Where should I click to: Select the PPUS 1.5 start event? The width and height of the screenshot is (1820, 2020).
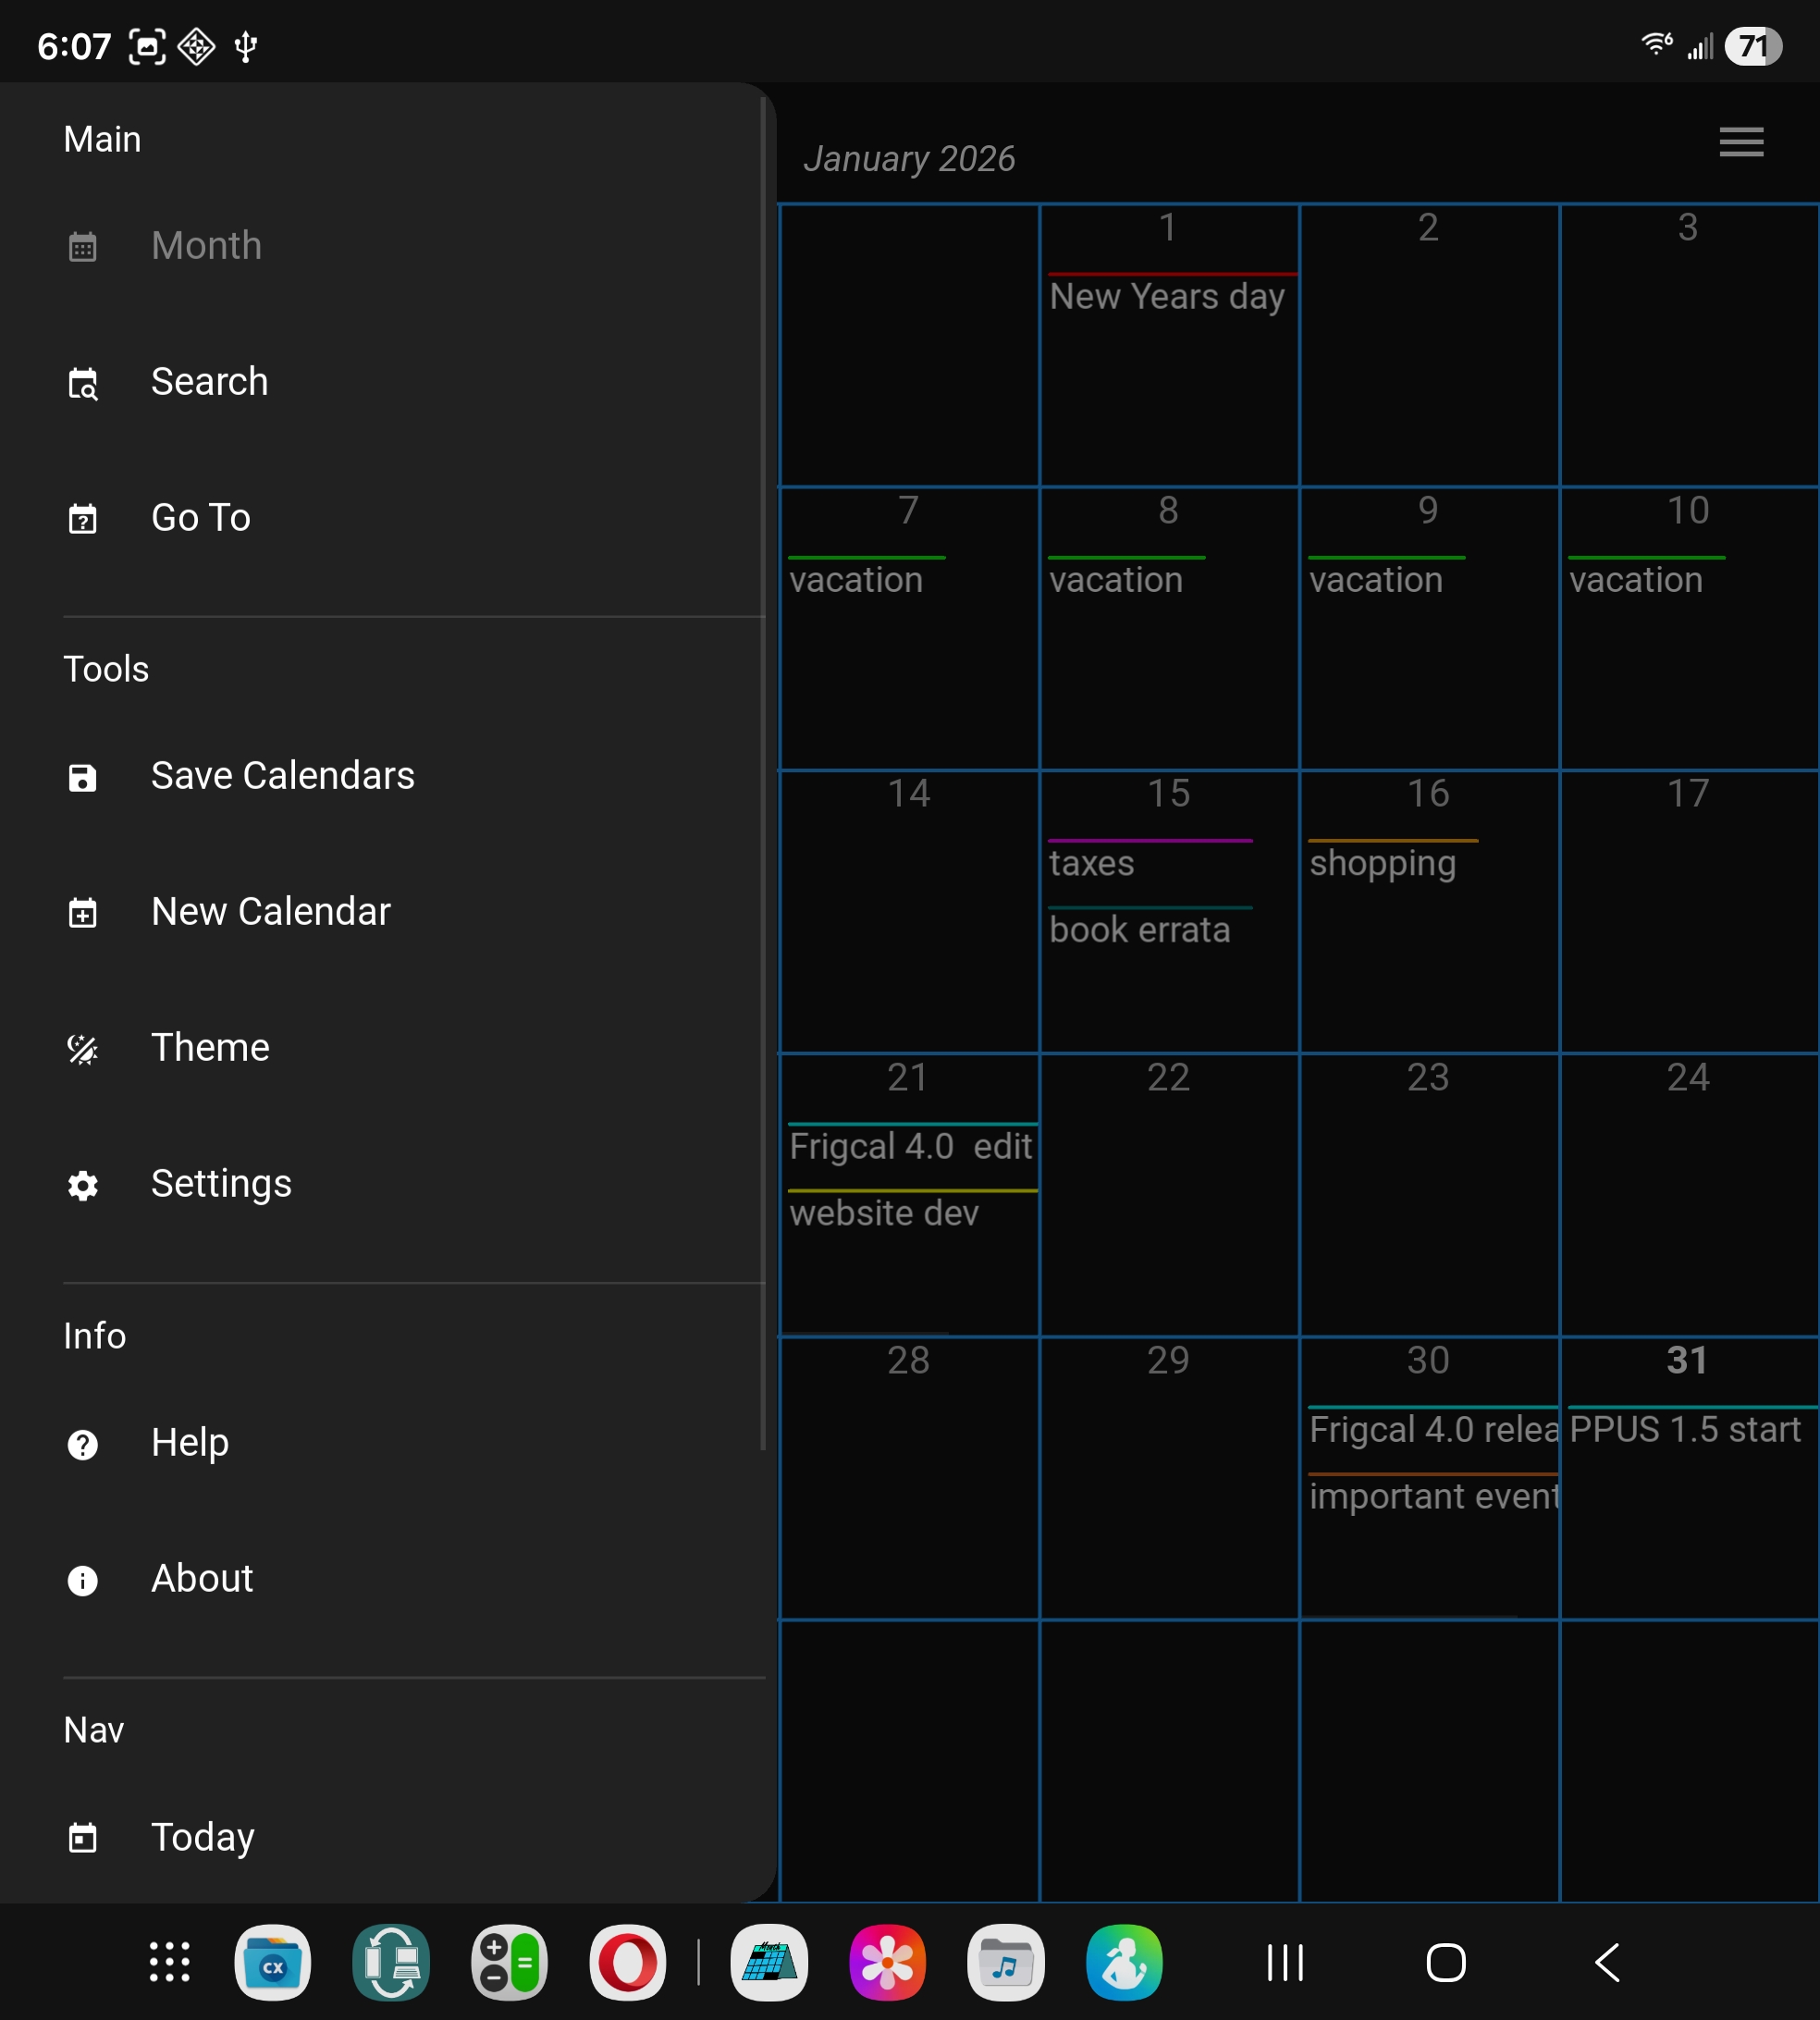click(1685, 1429)
